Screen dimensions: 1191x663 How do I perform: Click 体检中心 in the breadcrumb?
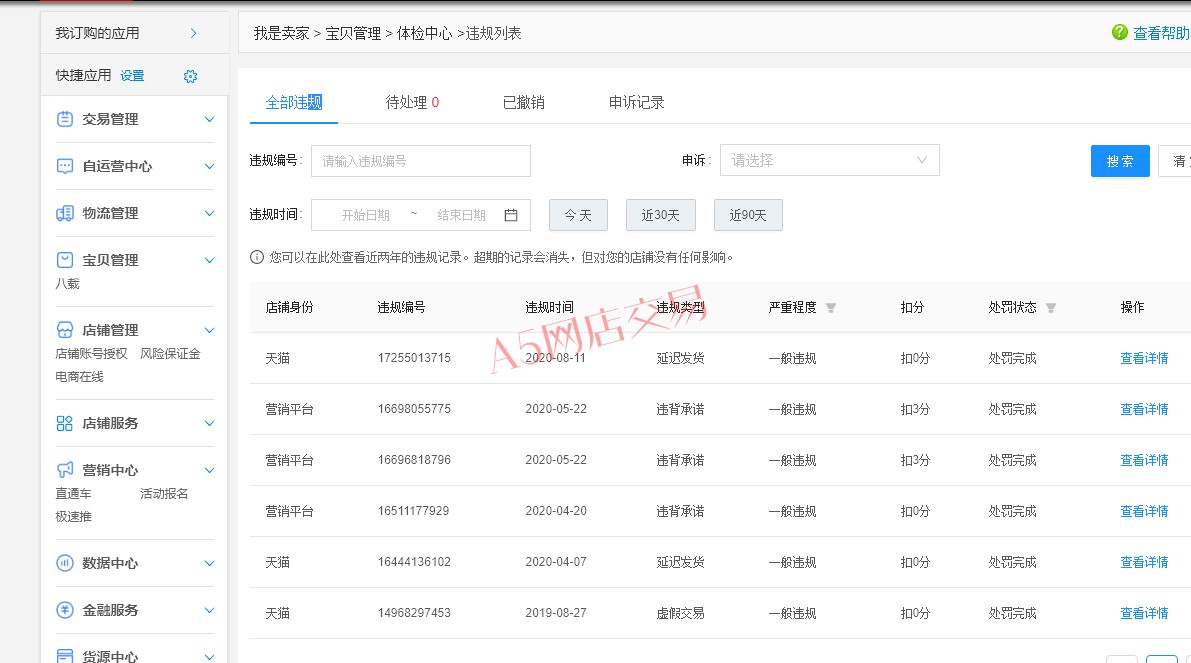[425, 33]
